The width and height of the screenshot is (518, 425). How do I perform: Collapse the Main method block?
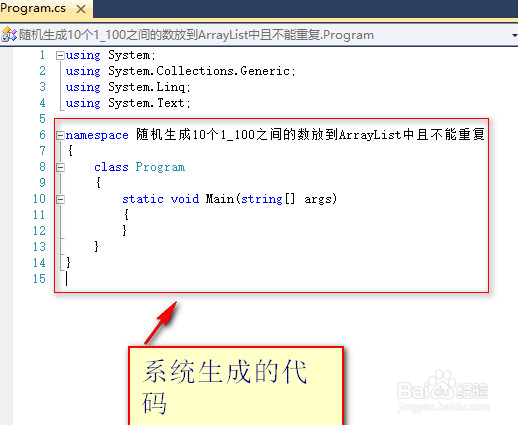pos(60,199)
